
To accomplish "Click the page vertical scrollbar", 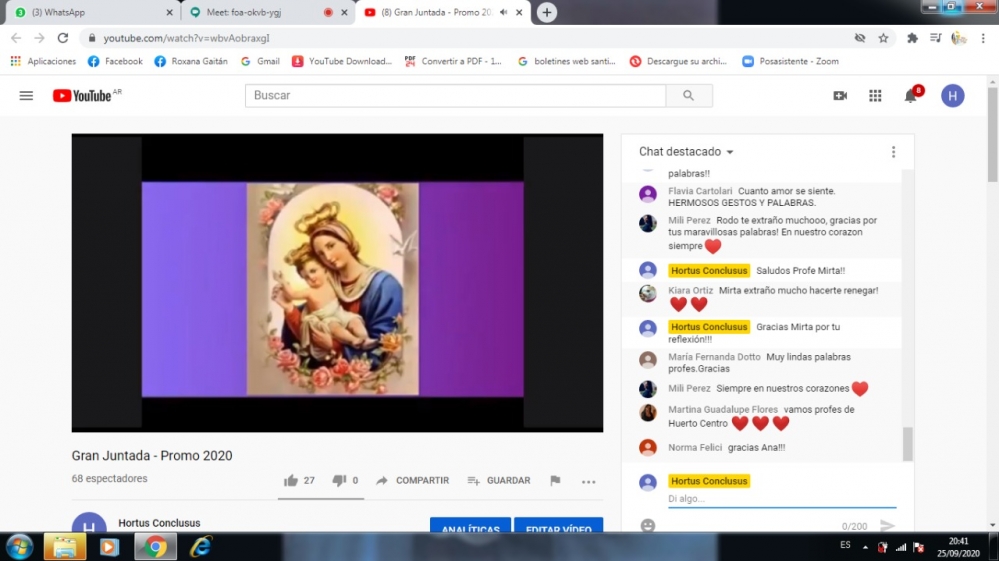I will coord(993,134).
